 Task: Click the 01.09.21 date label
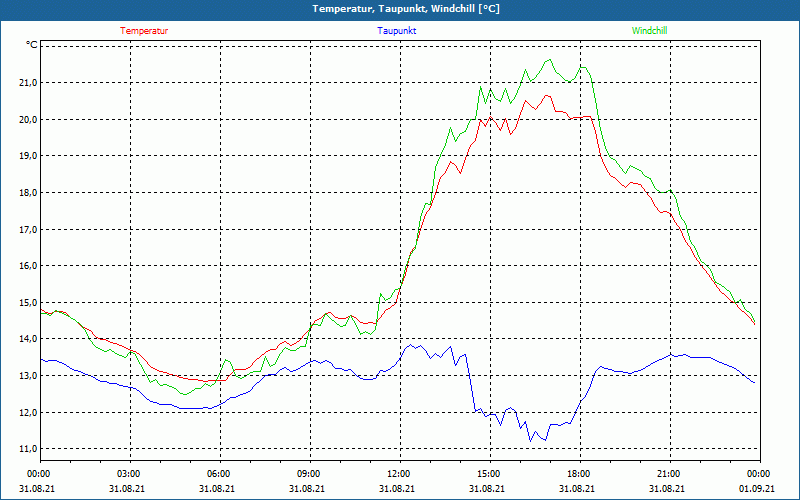pyautogui.click(x=757, y=488)
